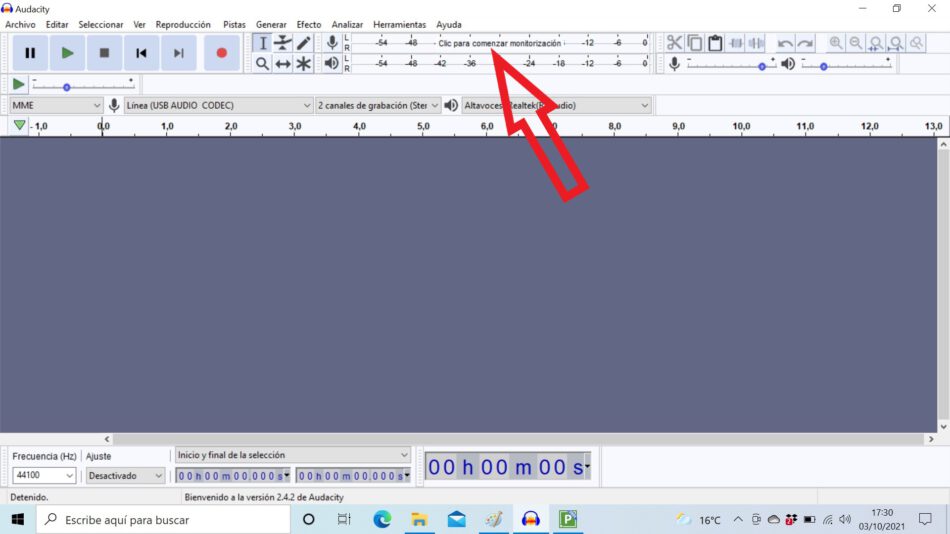Open the Herramientas menu

399,25
